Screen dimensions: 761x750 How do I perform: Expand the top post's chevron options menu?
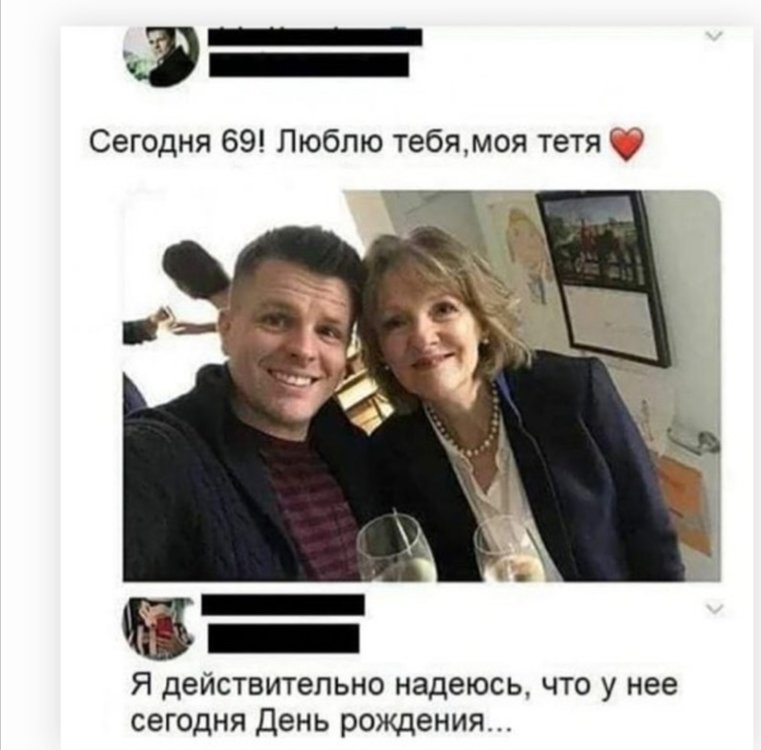coord(714,36)
